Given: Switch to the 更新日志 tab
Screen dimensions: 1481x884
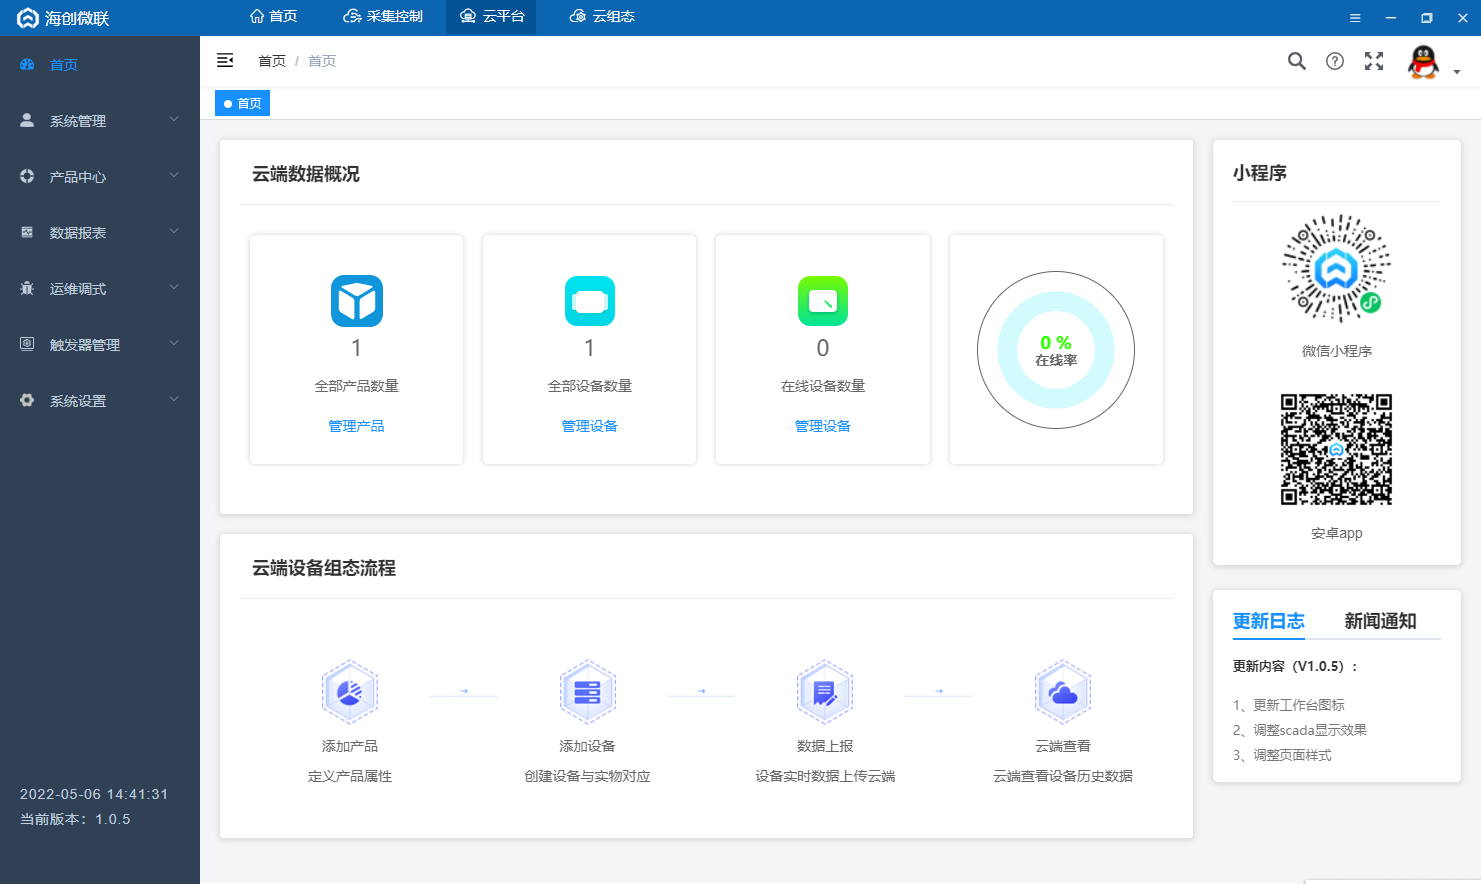Looking at the screenshot, I should coord(1269,621).
